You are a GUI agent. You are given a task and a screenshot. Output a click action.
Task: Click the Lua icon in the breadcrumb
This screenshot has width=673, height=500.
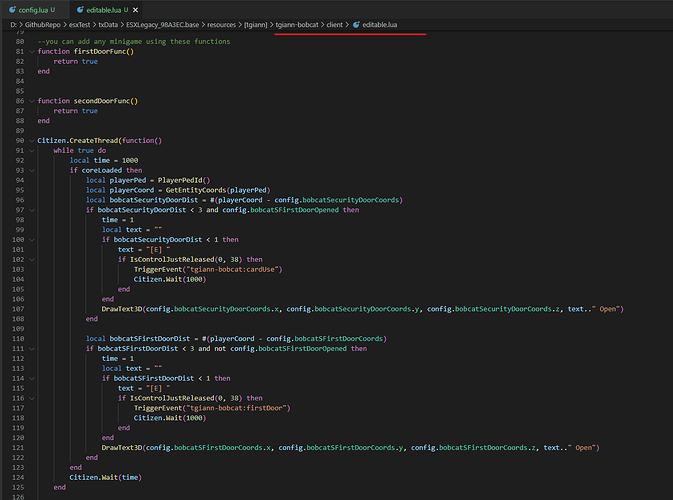click(x=356, y=24)
